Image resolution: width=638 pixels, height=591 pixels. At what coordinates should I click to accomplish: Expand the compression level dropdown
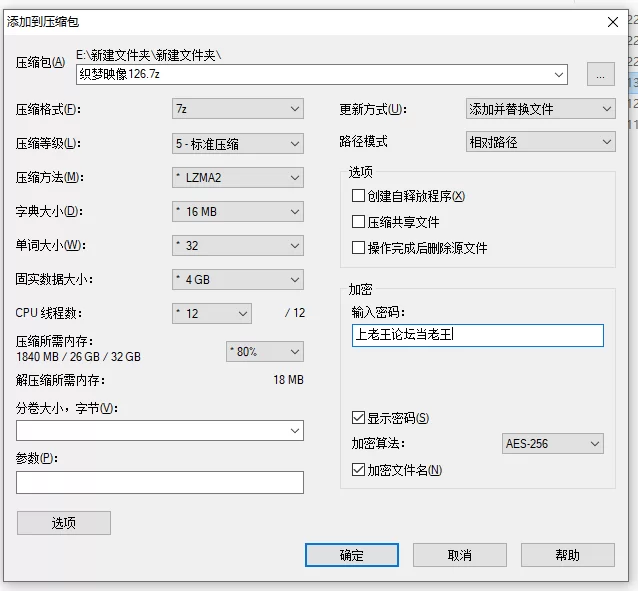point(237,144)
